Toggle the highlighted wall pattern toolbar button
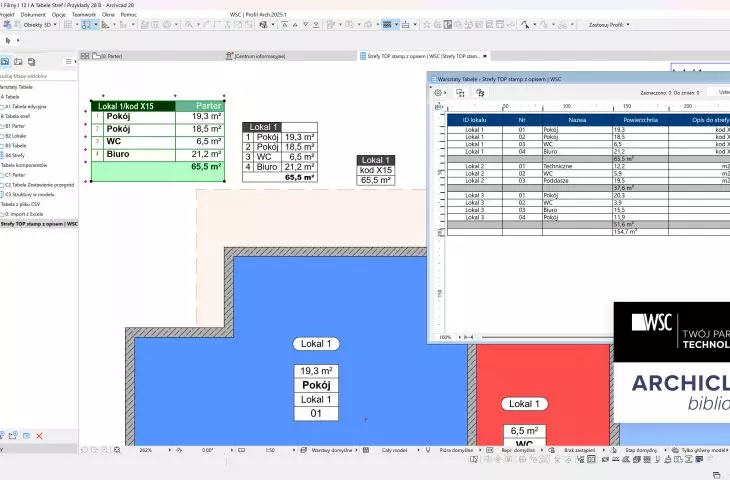 tap(387, 25)
